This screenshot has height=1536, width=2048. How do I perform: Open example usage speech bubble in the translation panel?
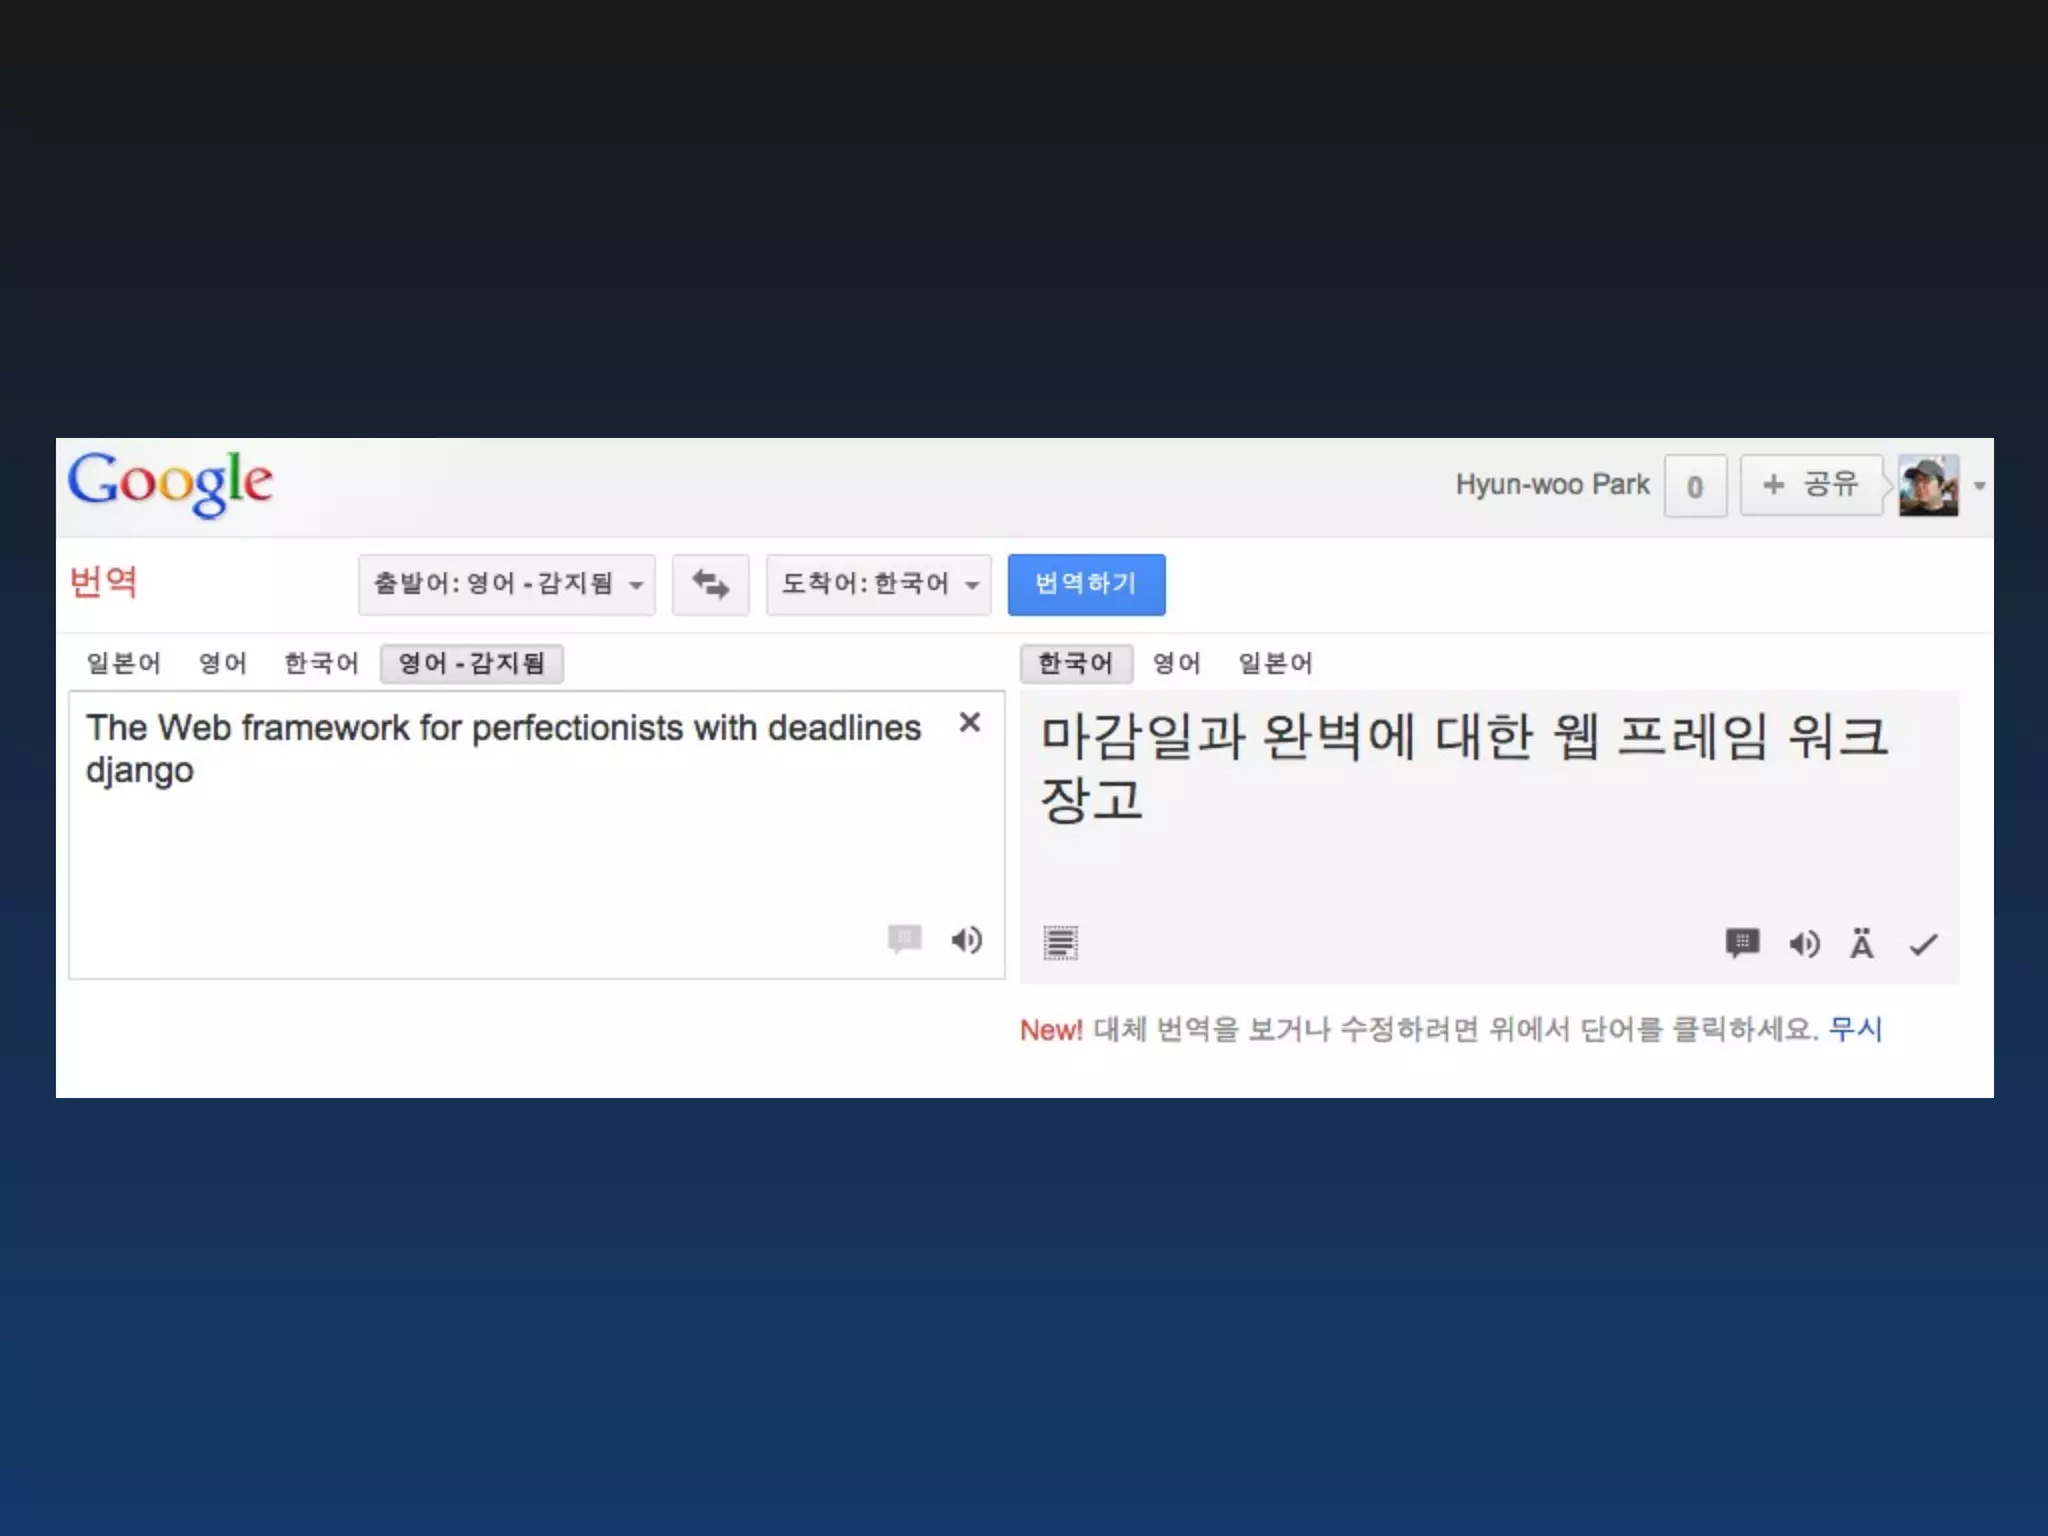pos(1742,943)
